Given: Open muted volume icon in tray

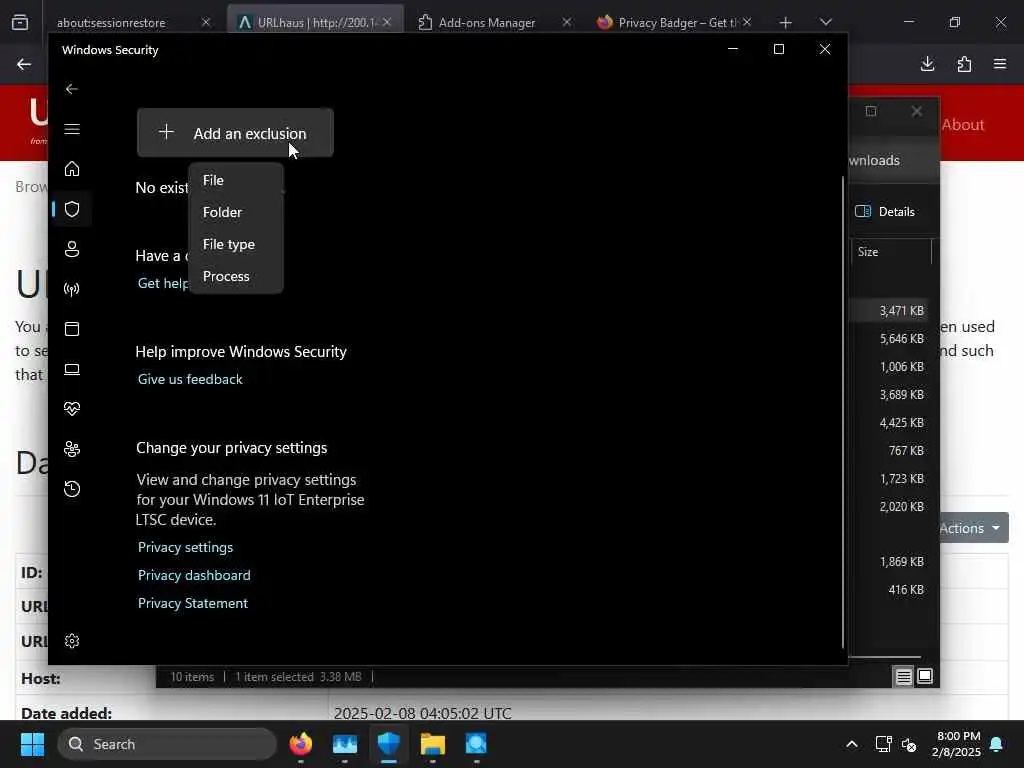Looking at the screenshot, I should [x=909, y=744].
